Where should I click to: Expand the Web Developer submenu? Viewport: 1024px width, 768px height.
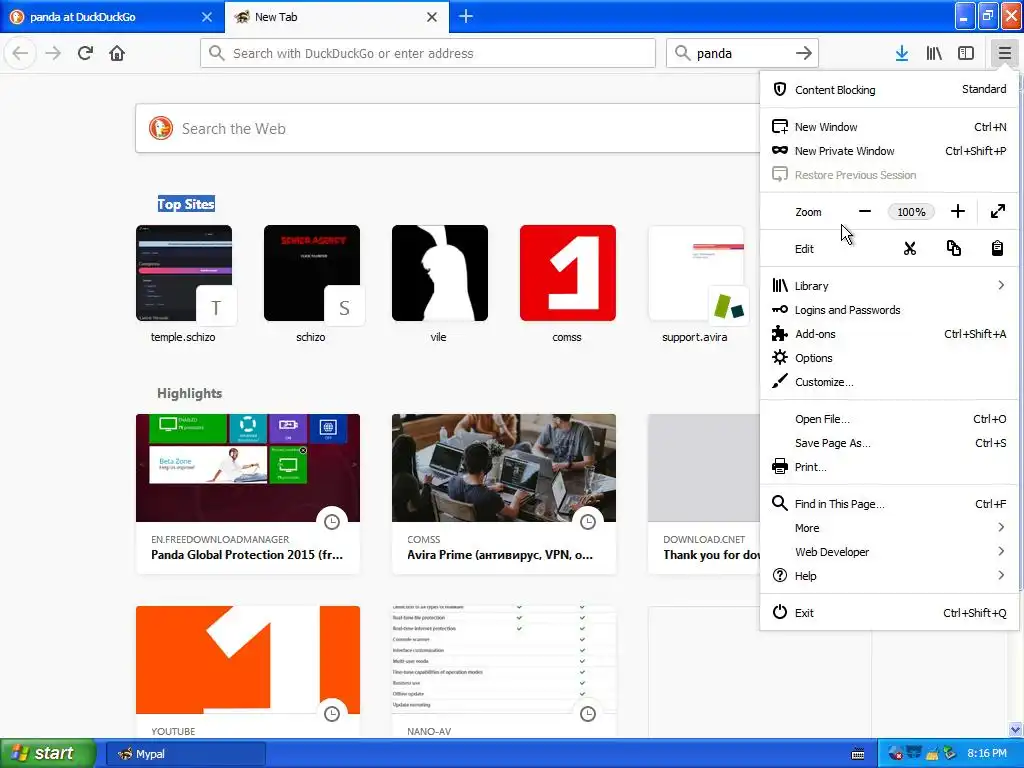tap(889, 552)
